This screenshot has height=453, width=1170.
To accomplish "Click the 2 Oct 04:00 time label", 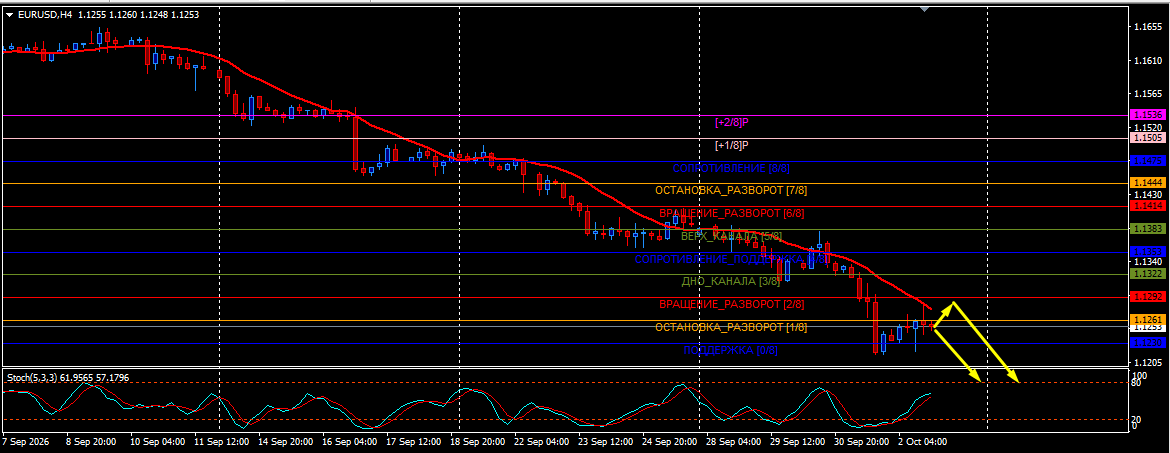I will click(922, 441).
